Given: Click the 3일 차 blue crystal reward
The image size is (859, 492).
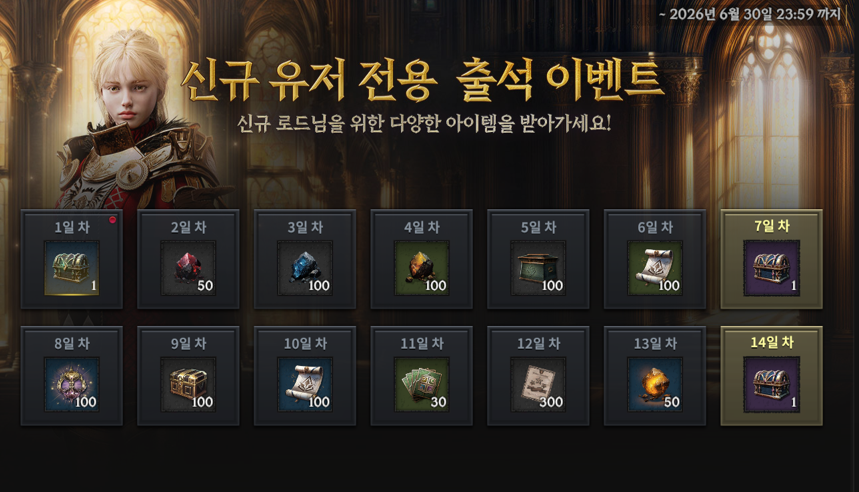Looking at the screenshot, I should pos(305,268).
